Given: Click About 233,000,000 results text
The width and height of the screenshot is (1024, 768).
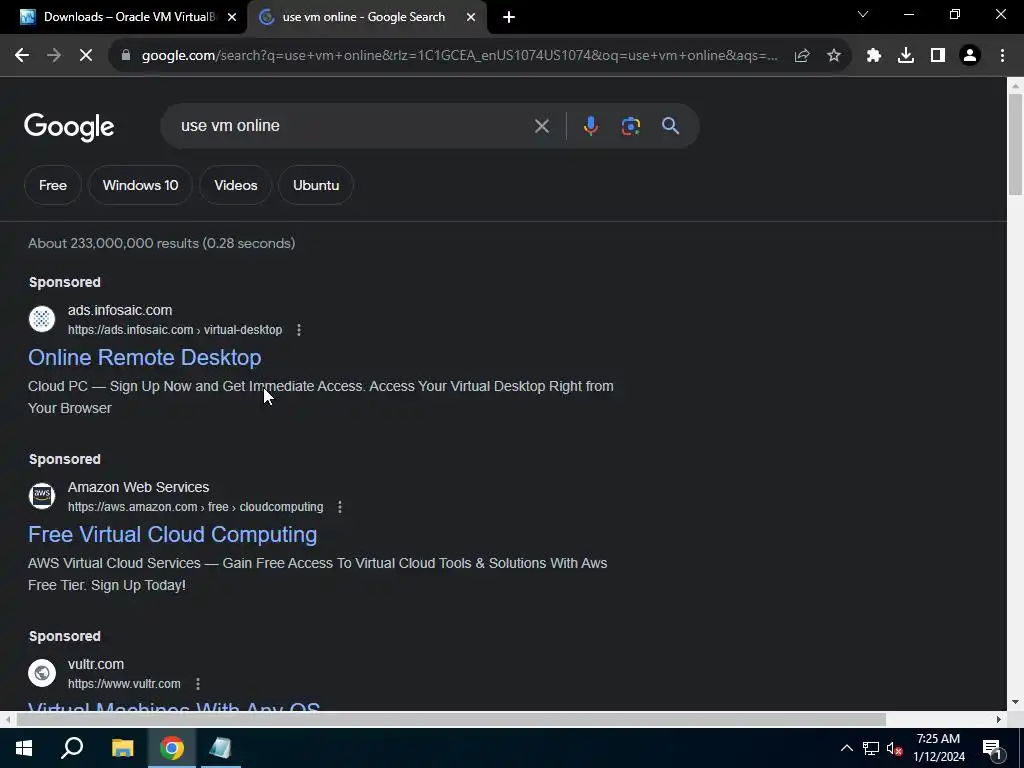Looking at the screenshot, I should [161, 243].
